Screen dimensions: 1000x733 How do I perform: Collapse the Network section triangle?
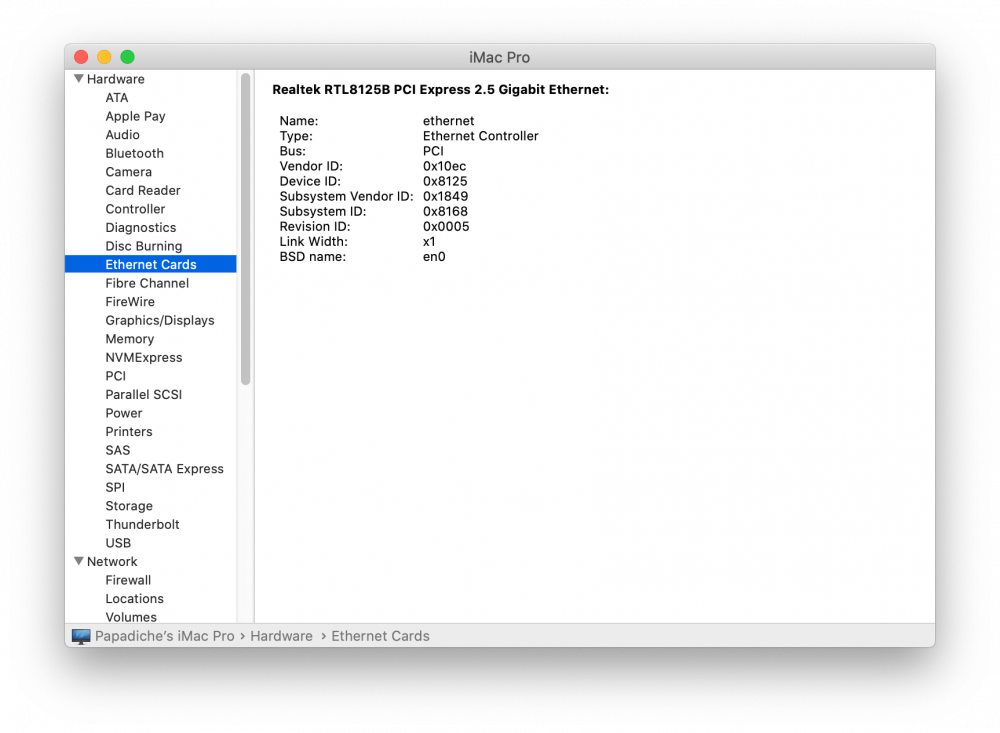pos(78,561)
